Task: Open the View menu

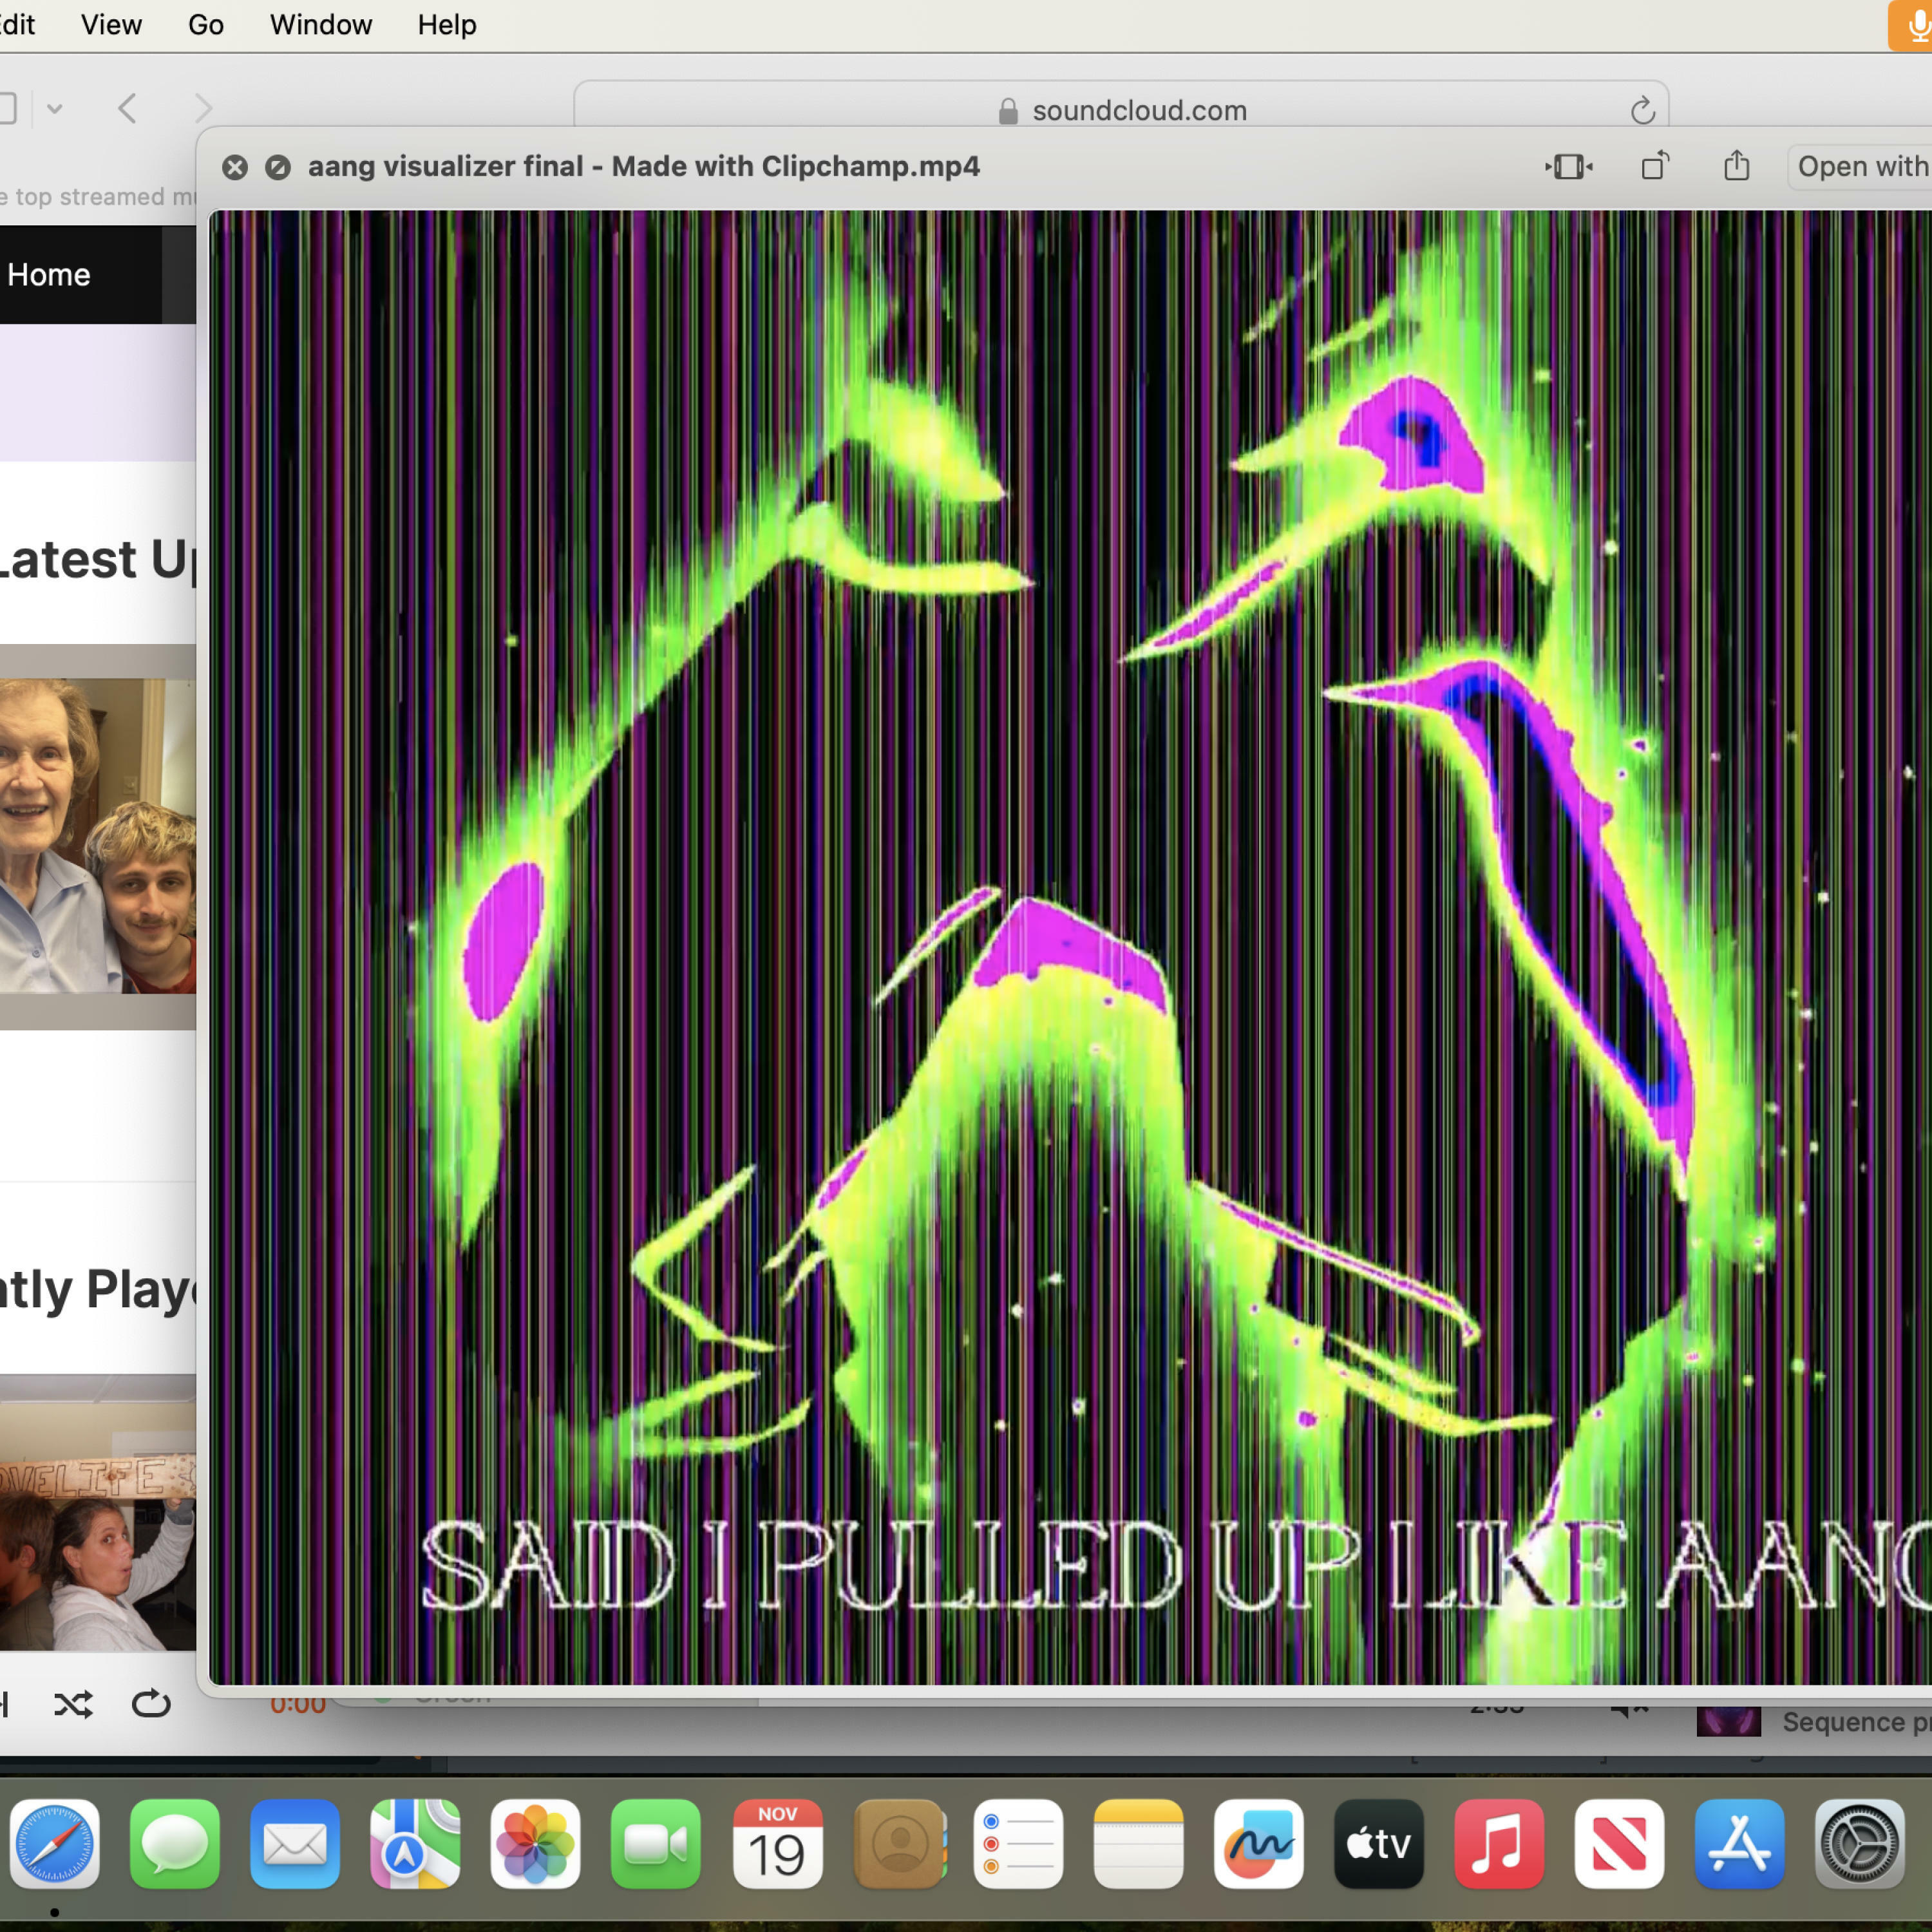Action: pos(111,24)
